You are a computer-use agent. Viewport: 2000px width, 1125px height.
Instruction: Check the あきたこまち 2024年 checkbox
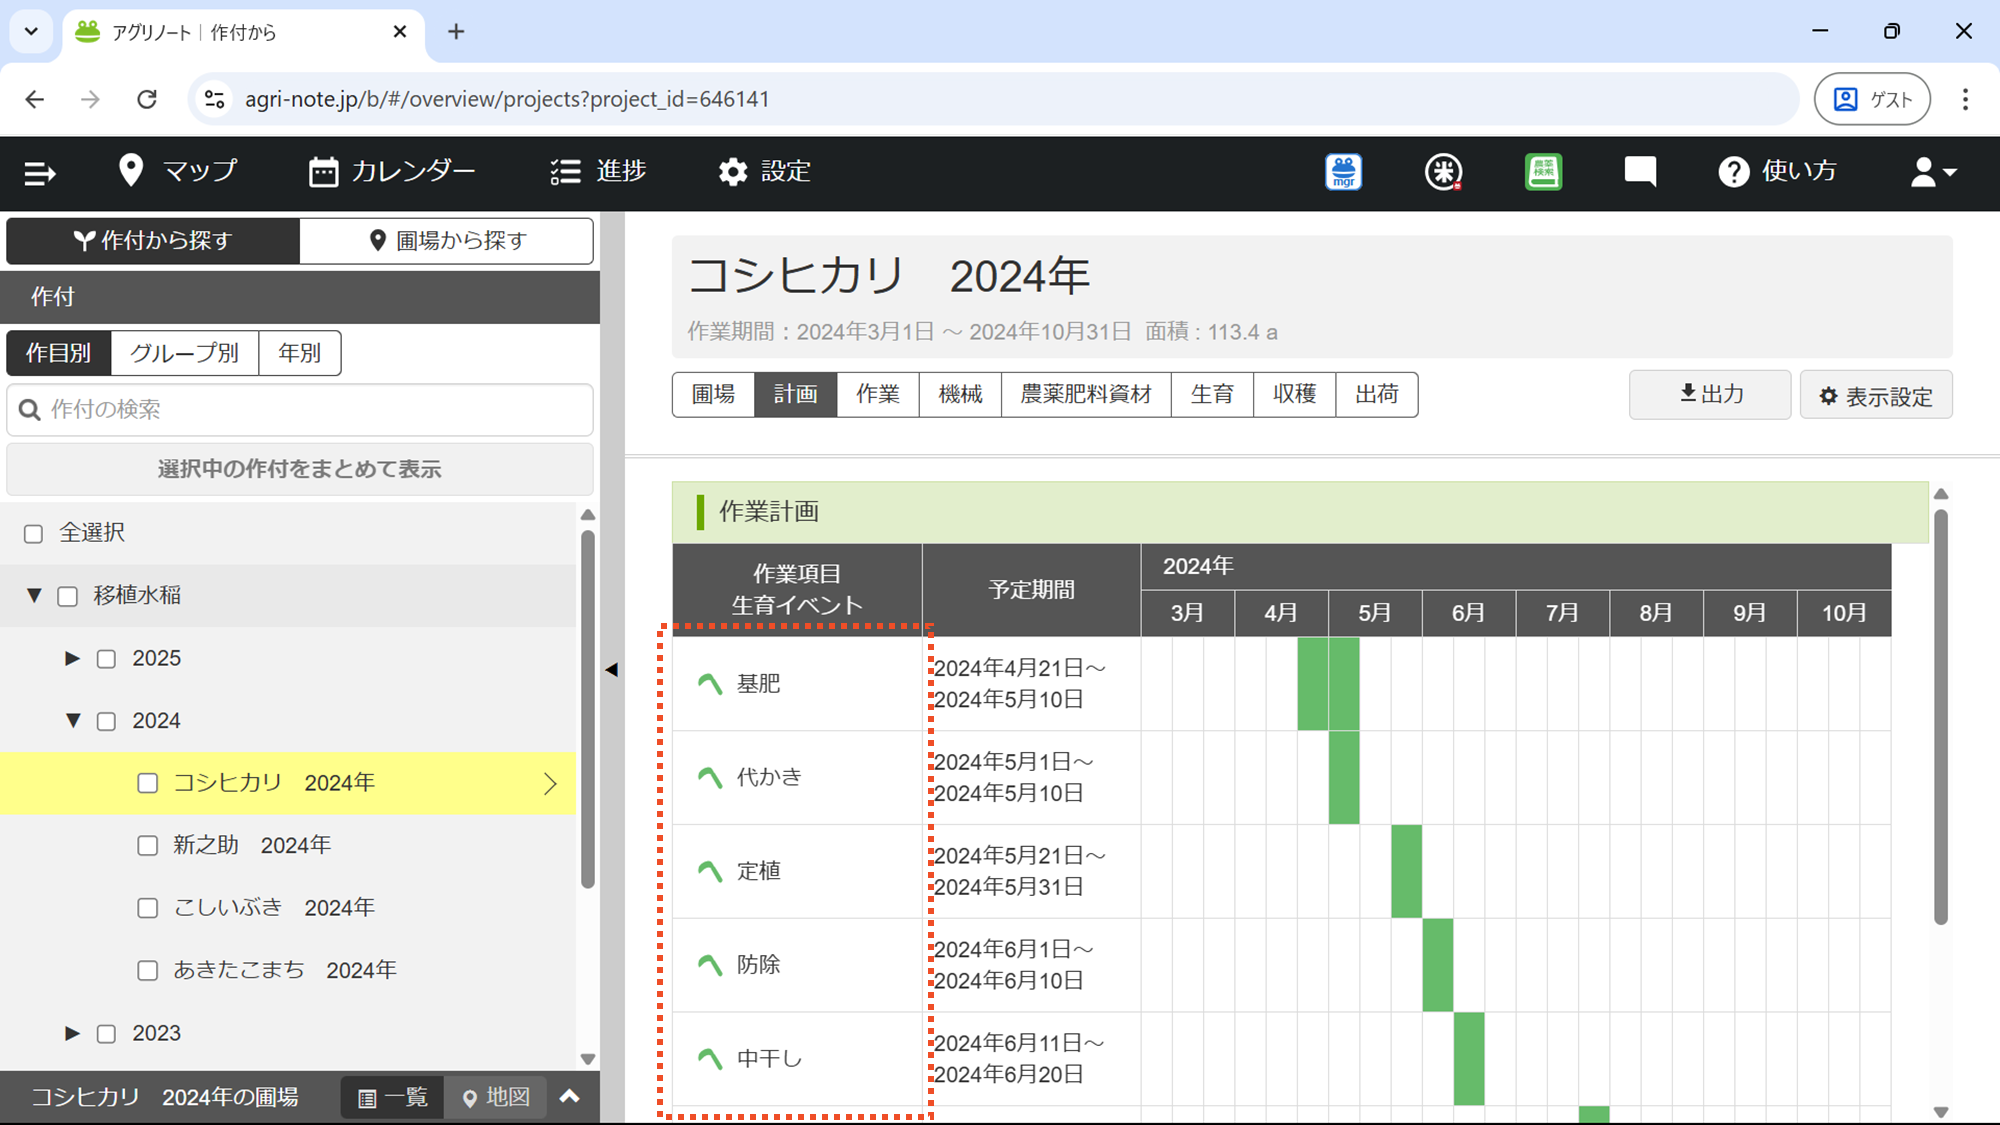pyautogui.click(x=148, y=971)
